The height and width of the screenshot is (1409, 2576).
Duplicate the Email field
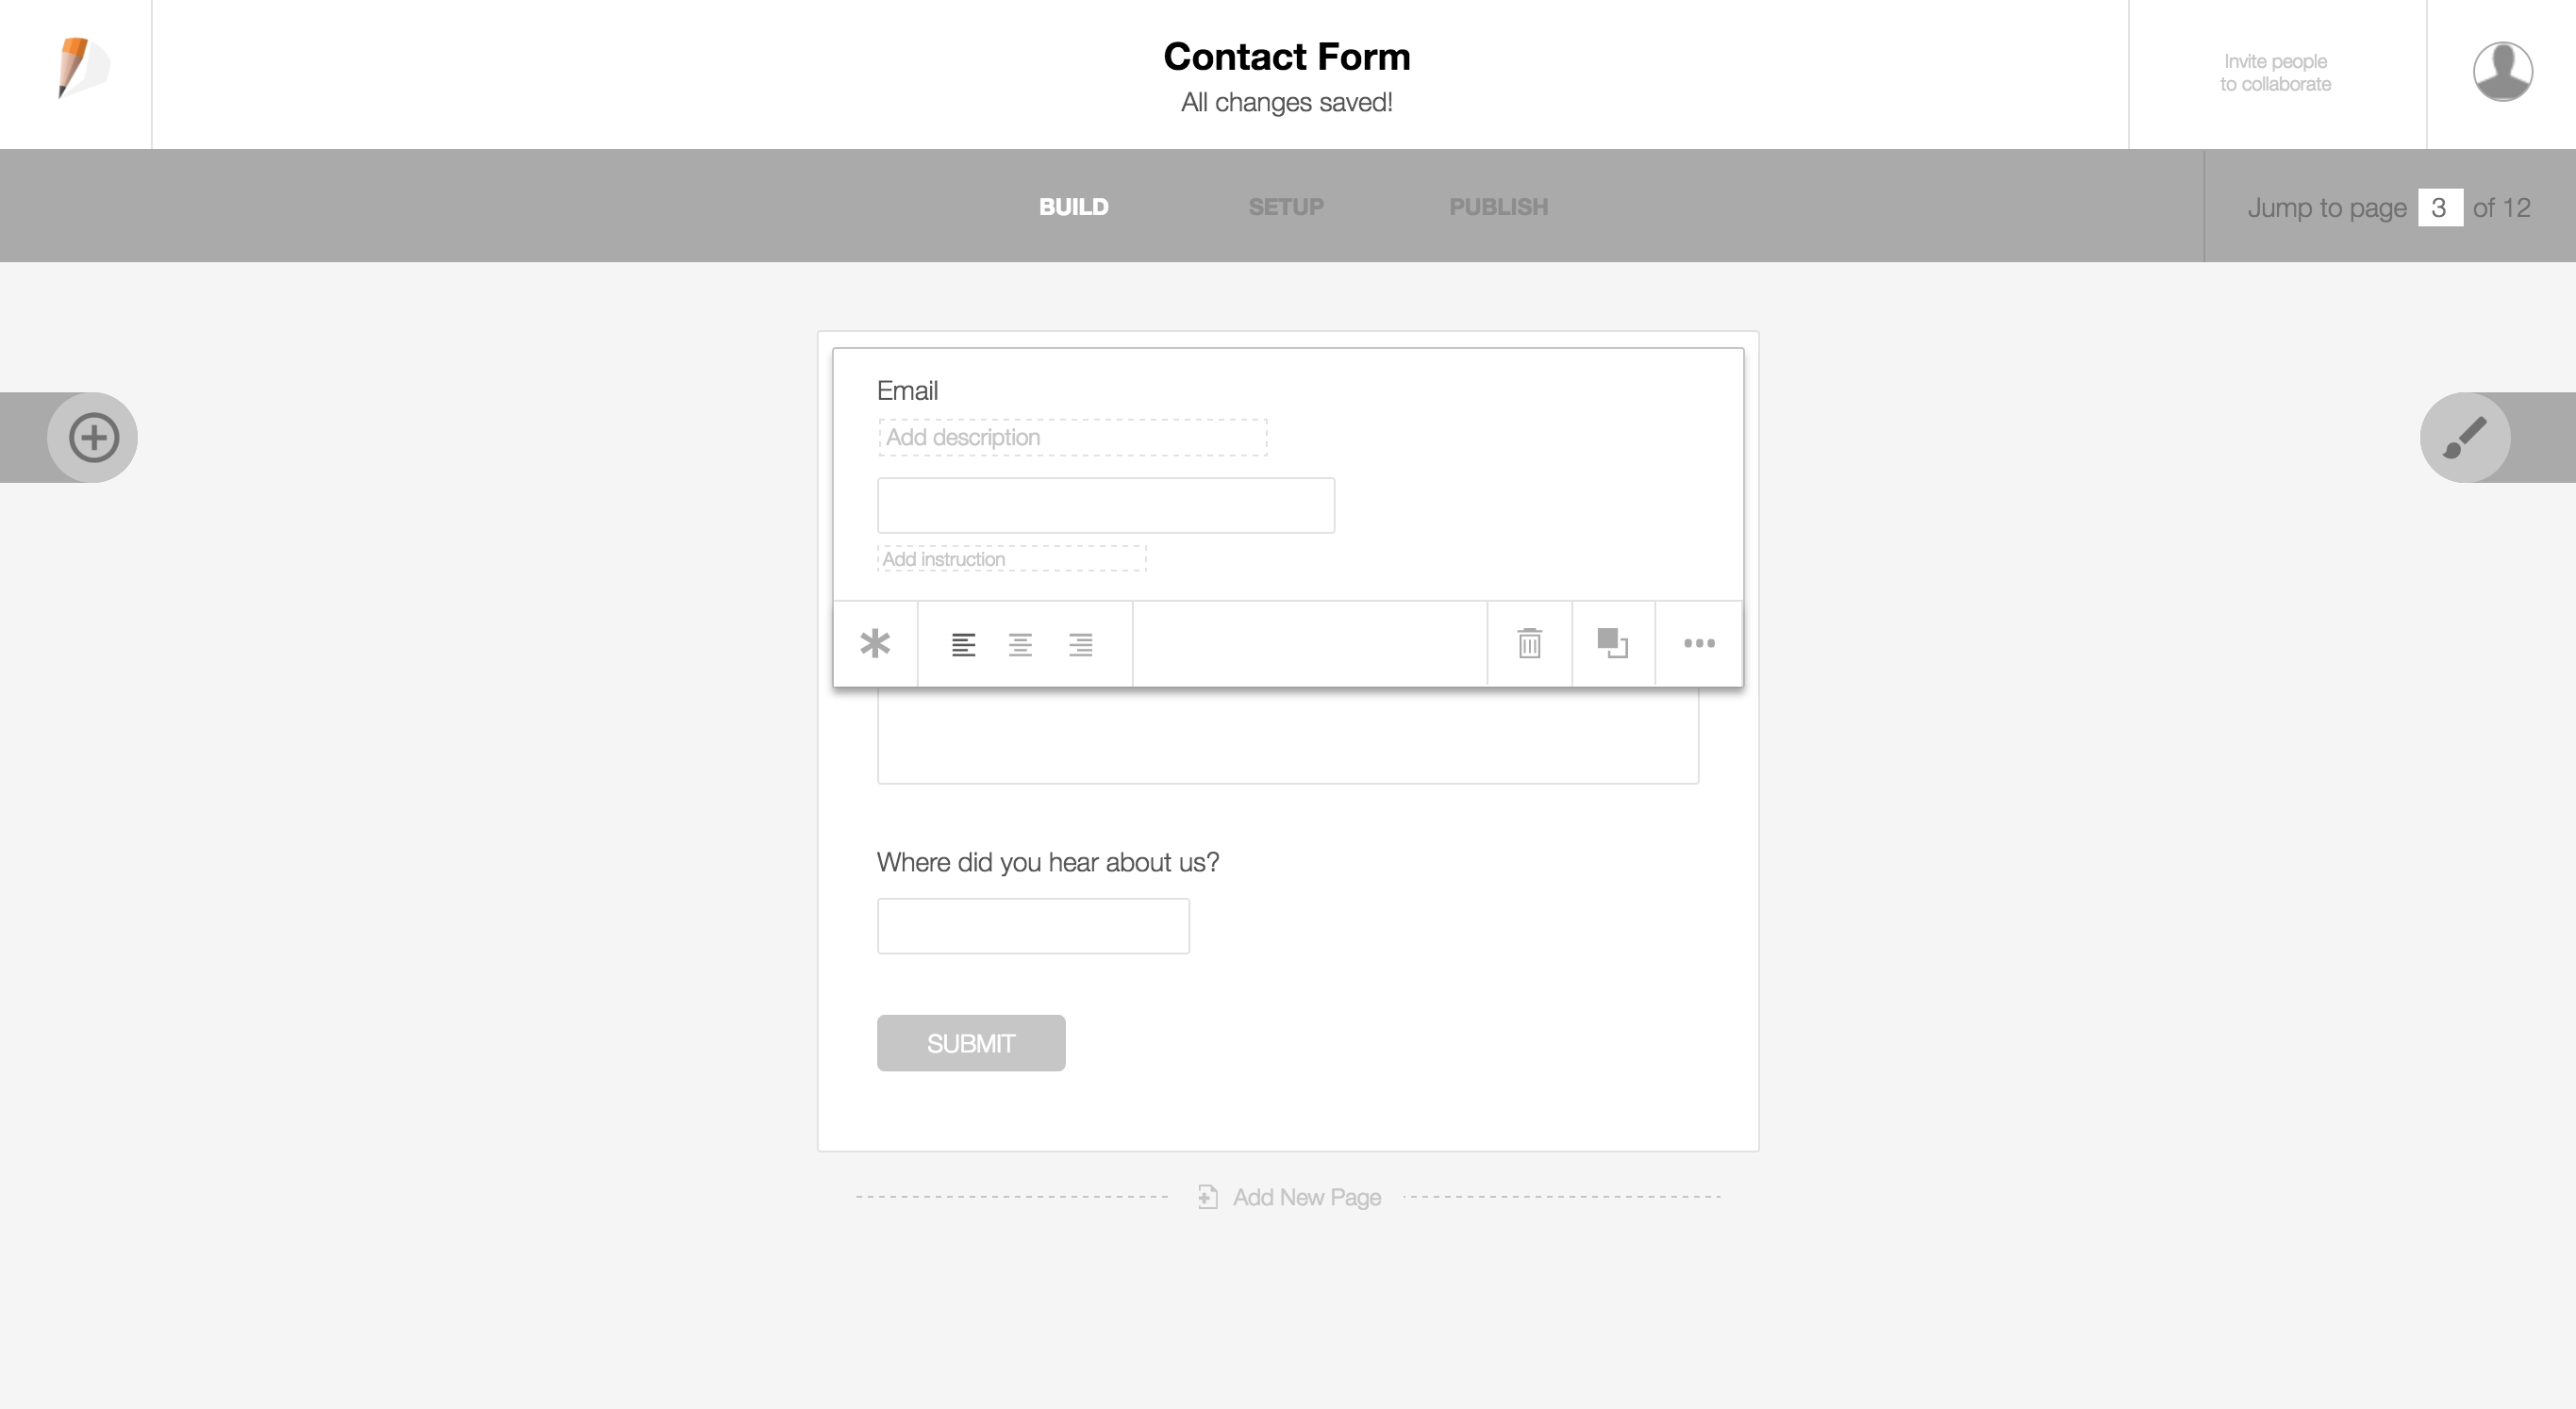[x=1612, y=644]
